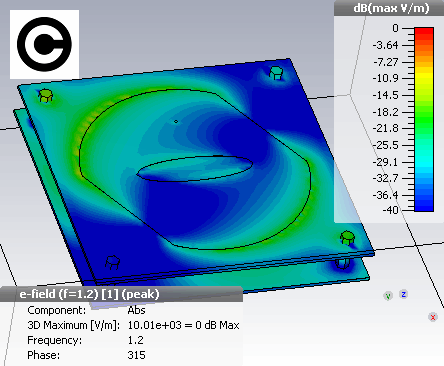Click the bottom-right green hexagonal screw
This screenshot has height=366, width=444.
tap(347, 237)
